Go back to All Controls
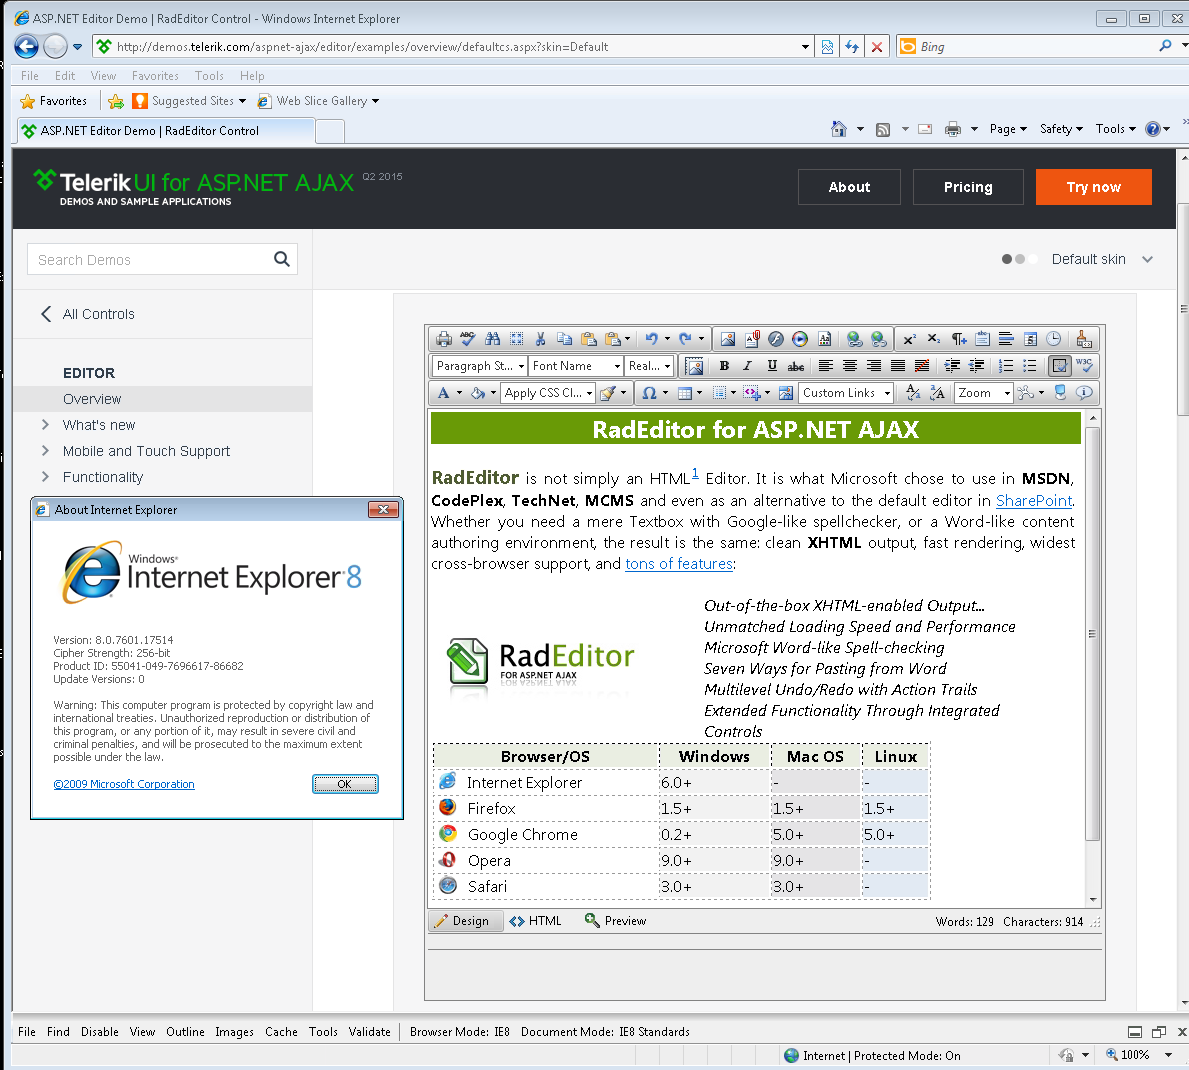Screen dimensions: 1189x1070 click(x=88, y=314)
